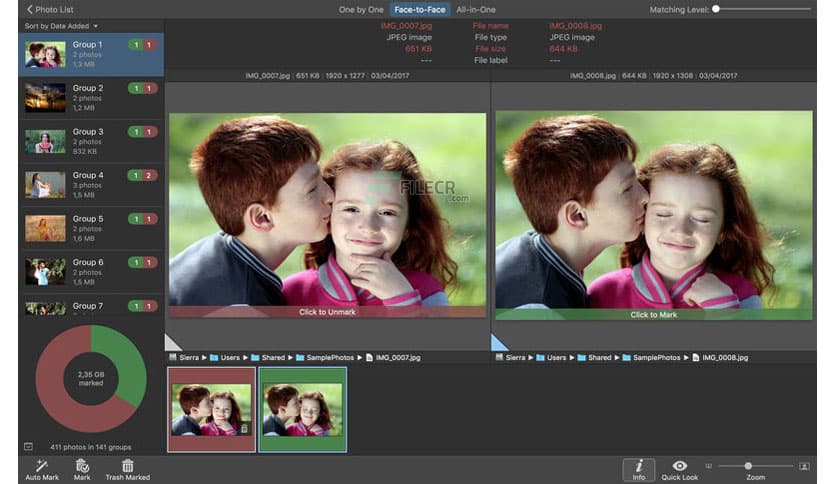Screen dimensions: 836x484
Task: Click the panel toggle icon beside photos count
Action: tap(28, 447)
